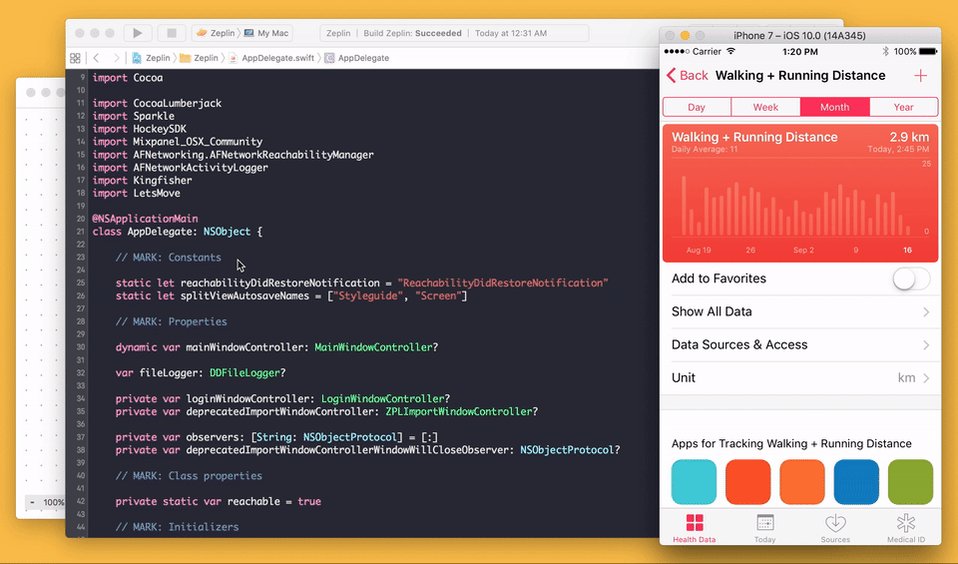Screen dimensions: 958x564
Task: Open the Zeplin scheme selector
Action: pos(216,33)
